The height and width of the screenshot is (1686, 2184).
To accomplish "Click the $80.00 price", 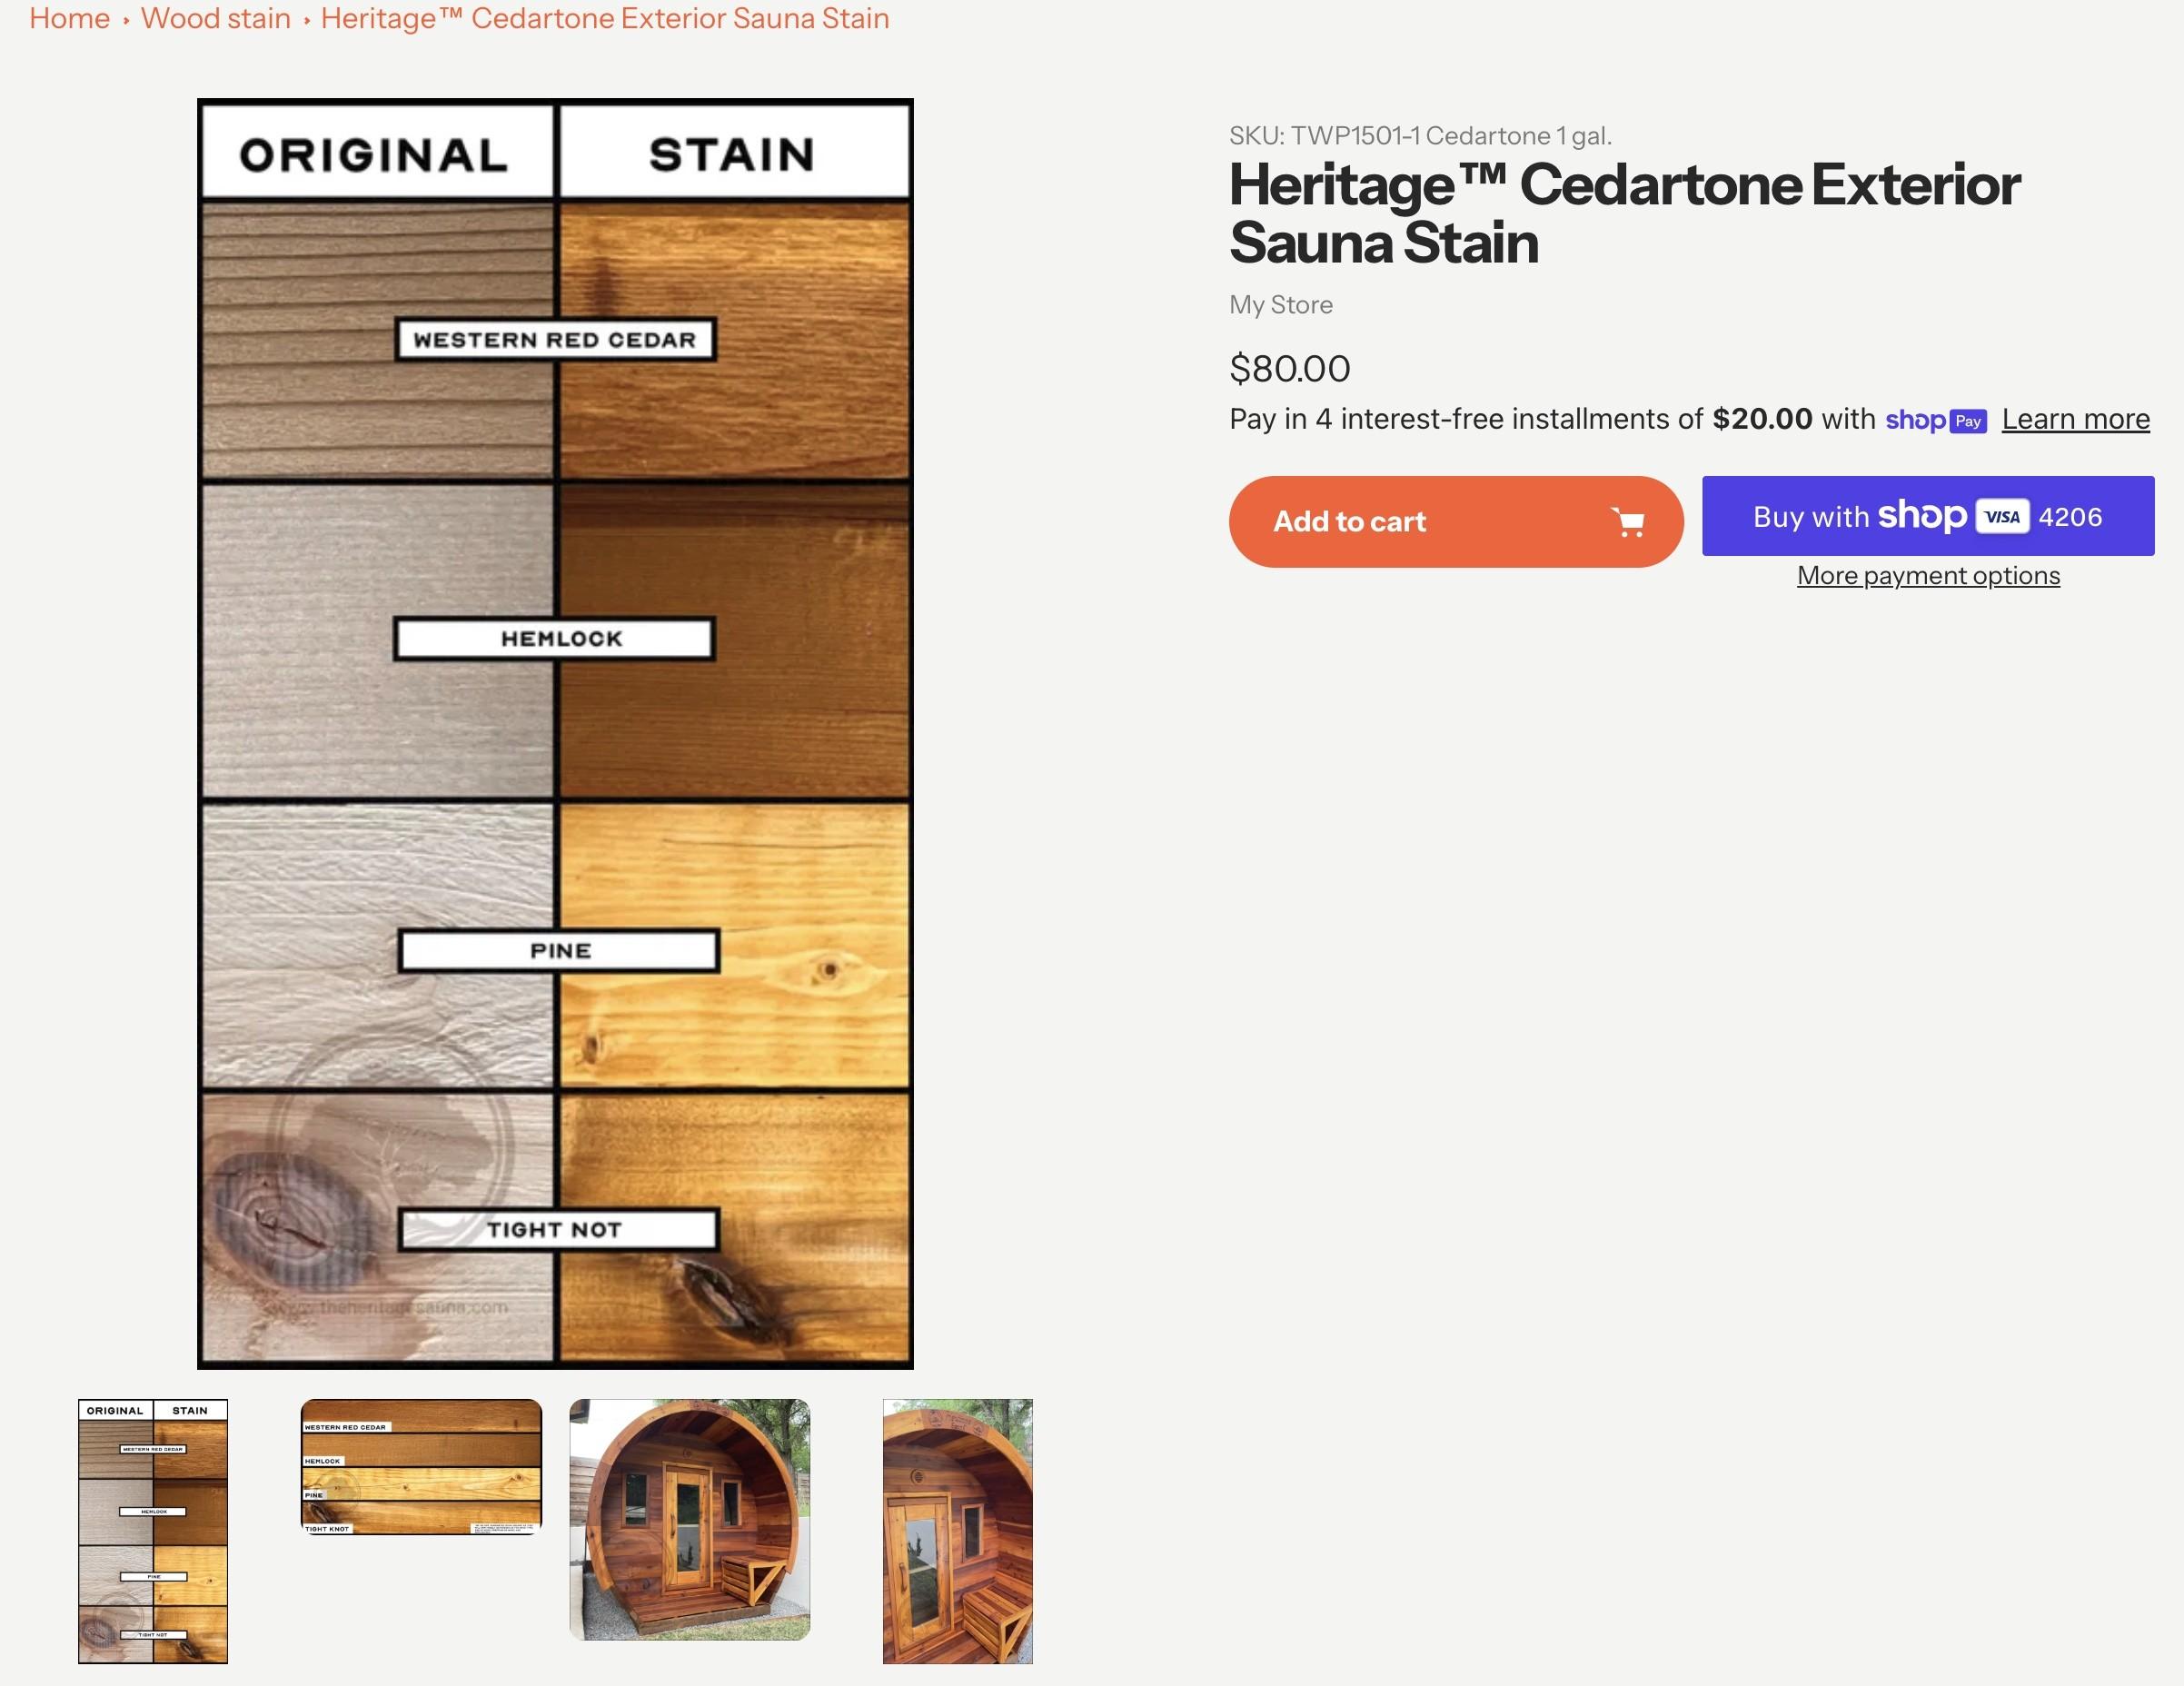I will click(x=1289, y=369).
